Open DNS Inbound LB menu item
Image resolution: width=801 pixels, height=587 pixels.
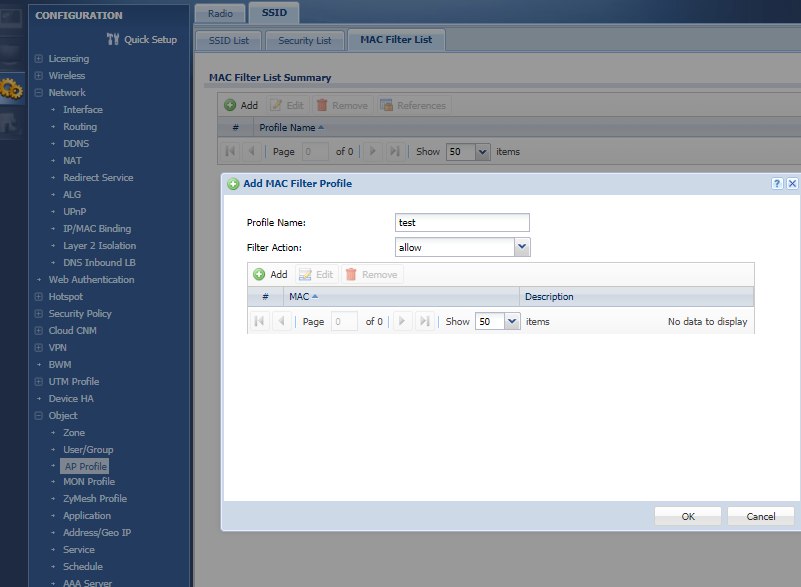[99, 262]
